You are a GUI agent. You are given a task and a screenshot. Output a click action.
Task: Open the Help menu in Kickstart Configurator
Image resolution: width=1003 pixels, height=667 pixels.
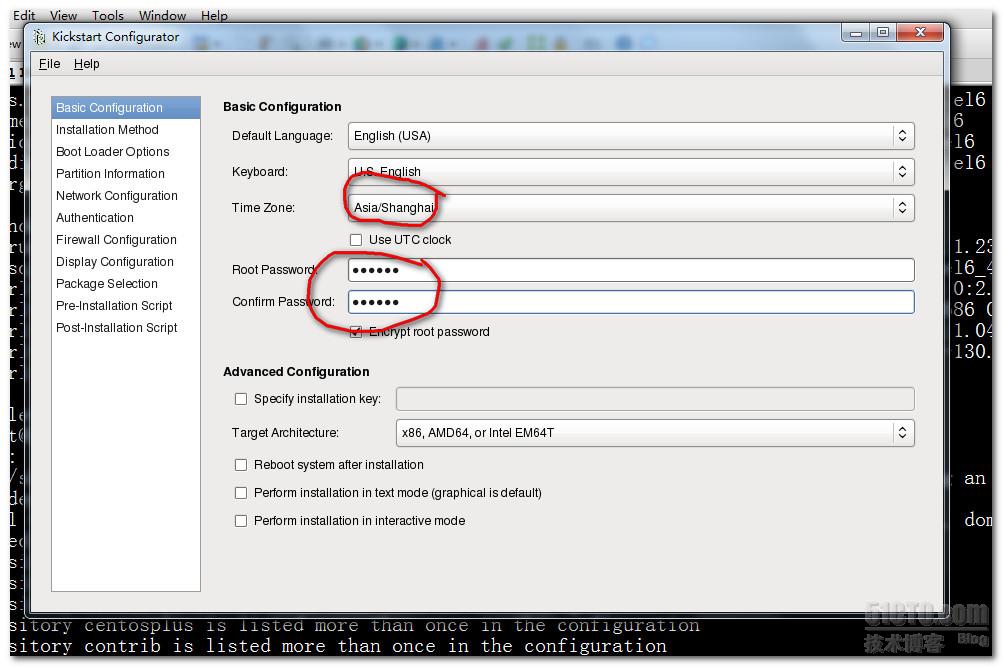click(86, 64)
